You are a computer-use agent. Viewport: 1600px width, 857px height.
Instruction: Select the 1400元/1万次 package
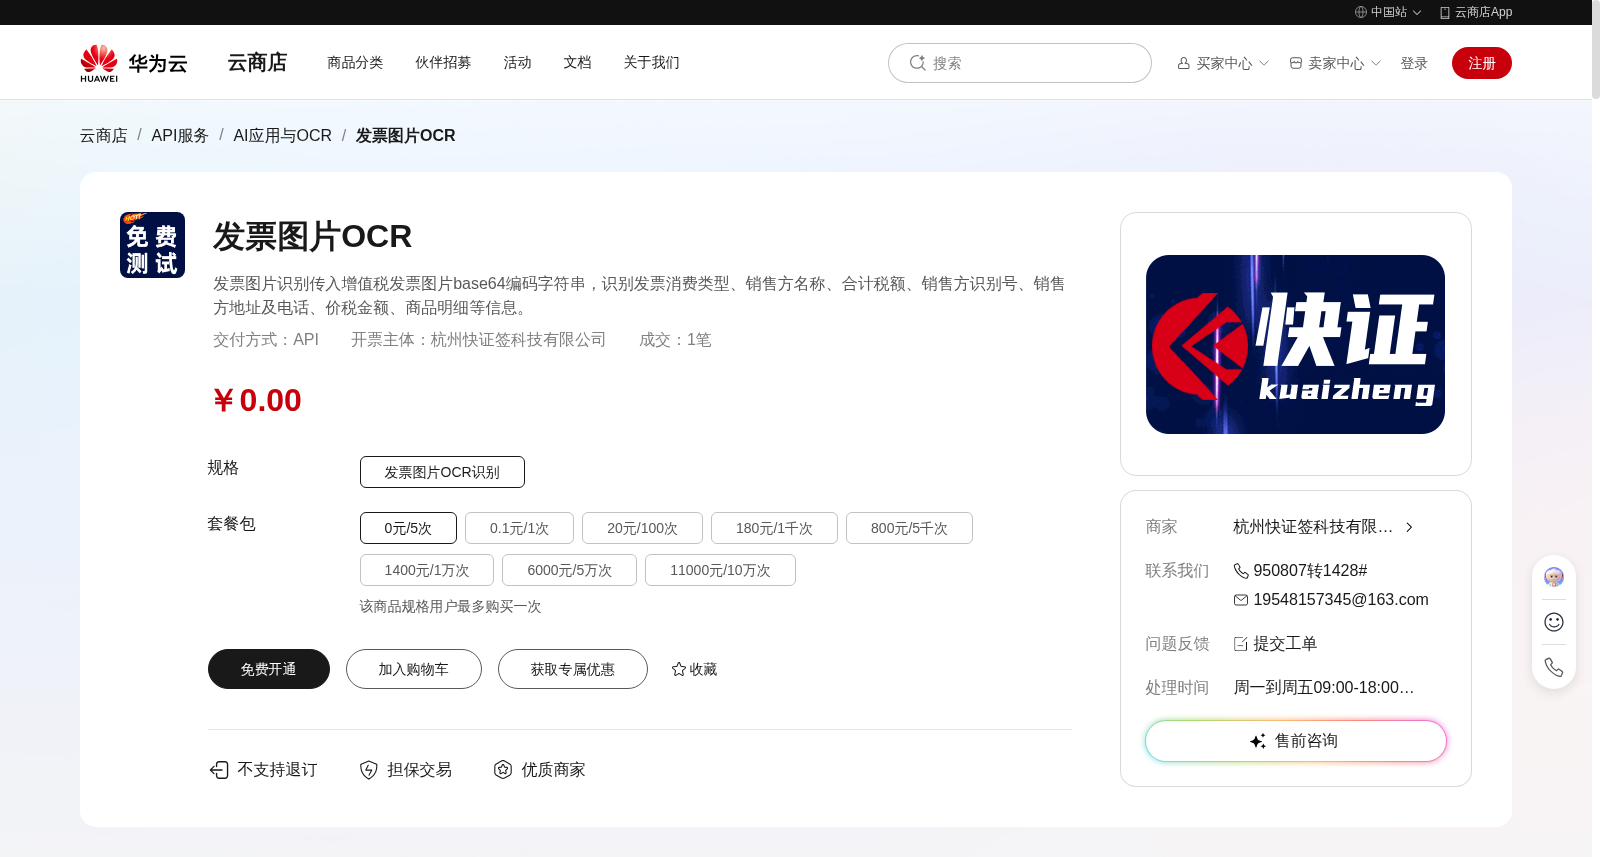(x=427, y=570)
